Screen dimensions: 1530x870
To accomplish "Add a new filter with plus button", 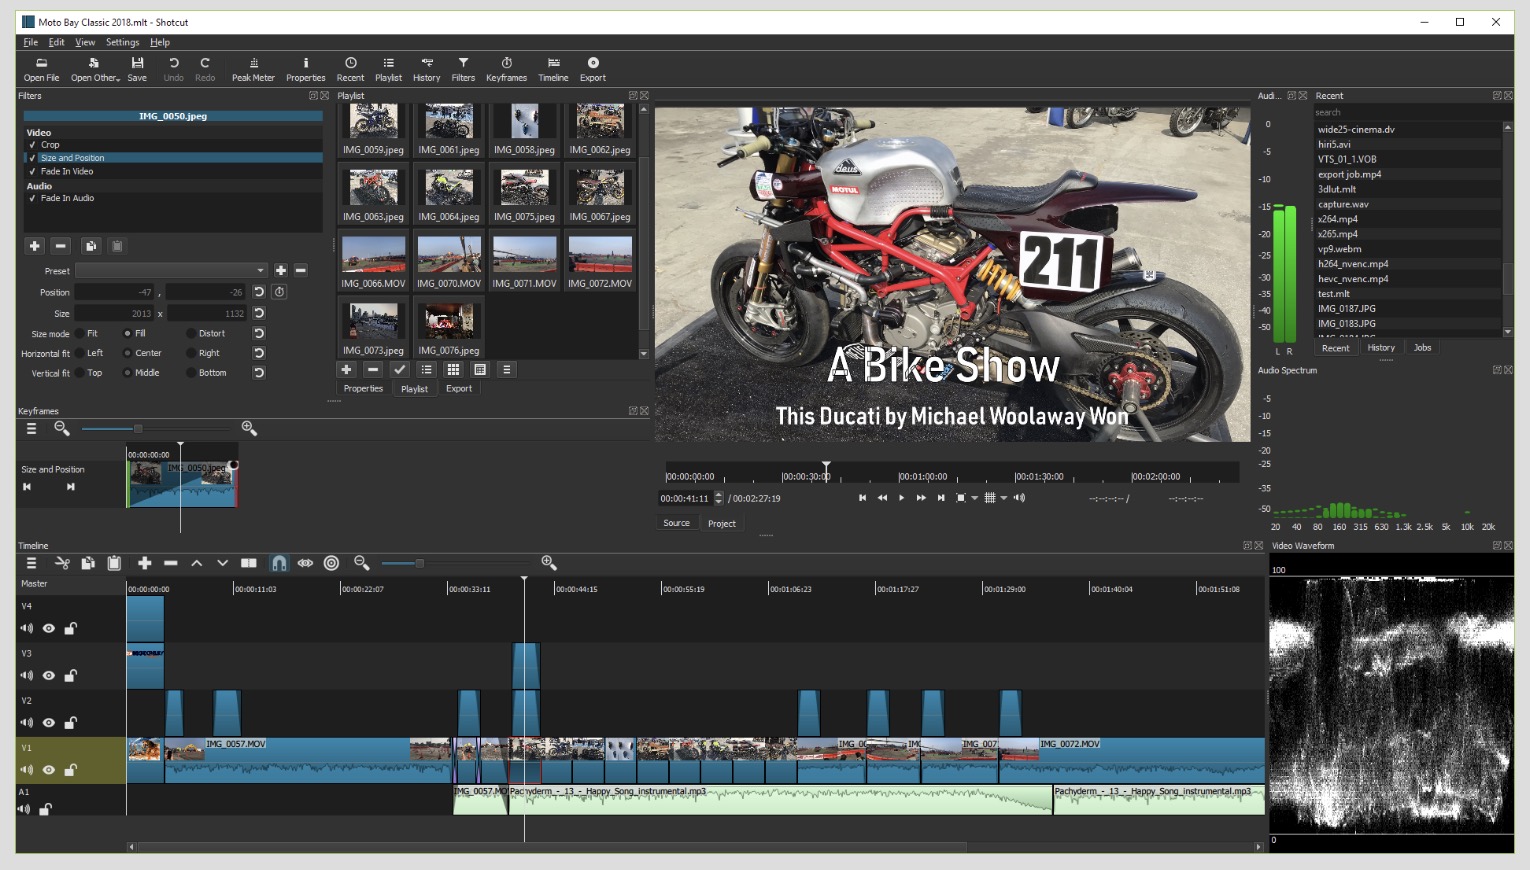I will 35,246.
